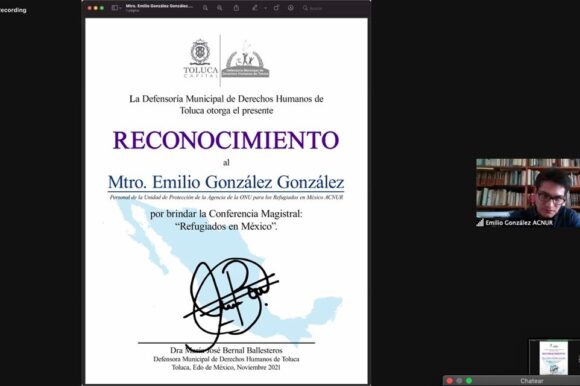Click the Rotate page icon

pos(276,8)
